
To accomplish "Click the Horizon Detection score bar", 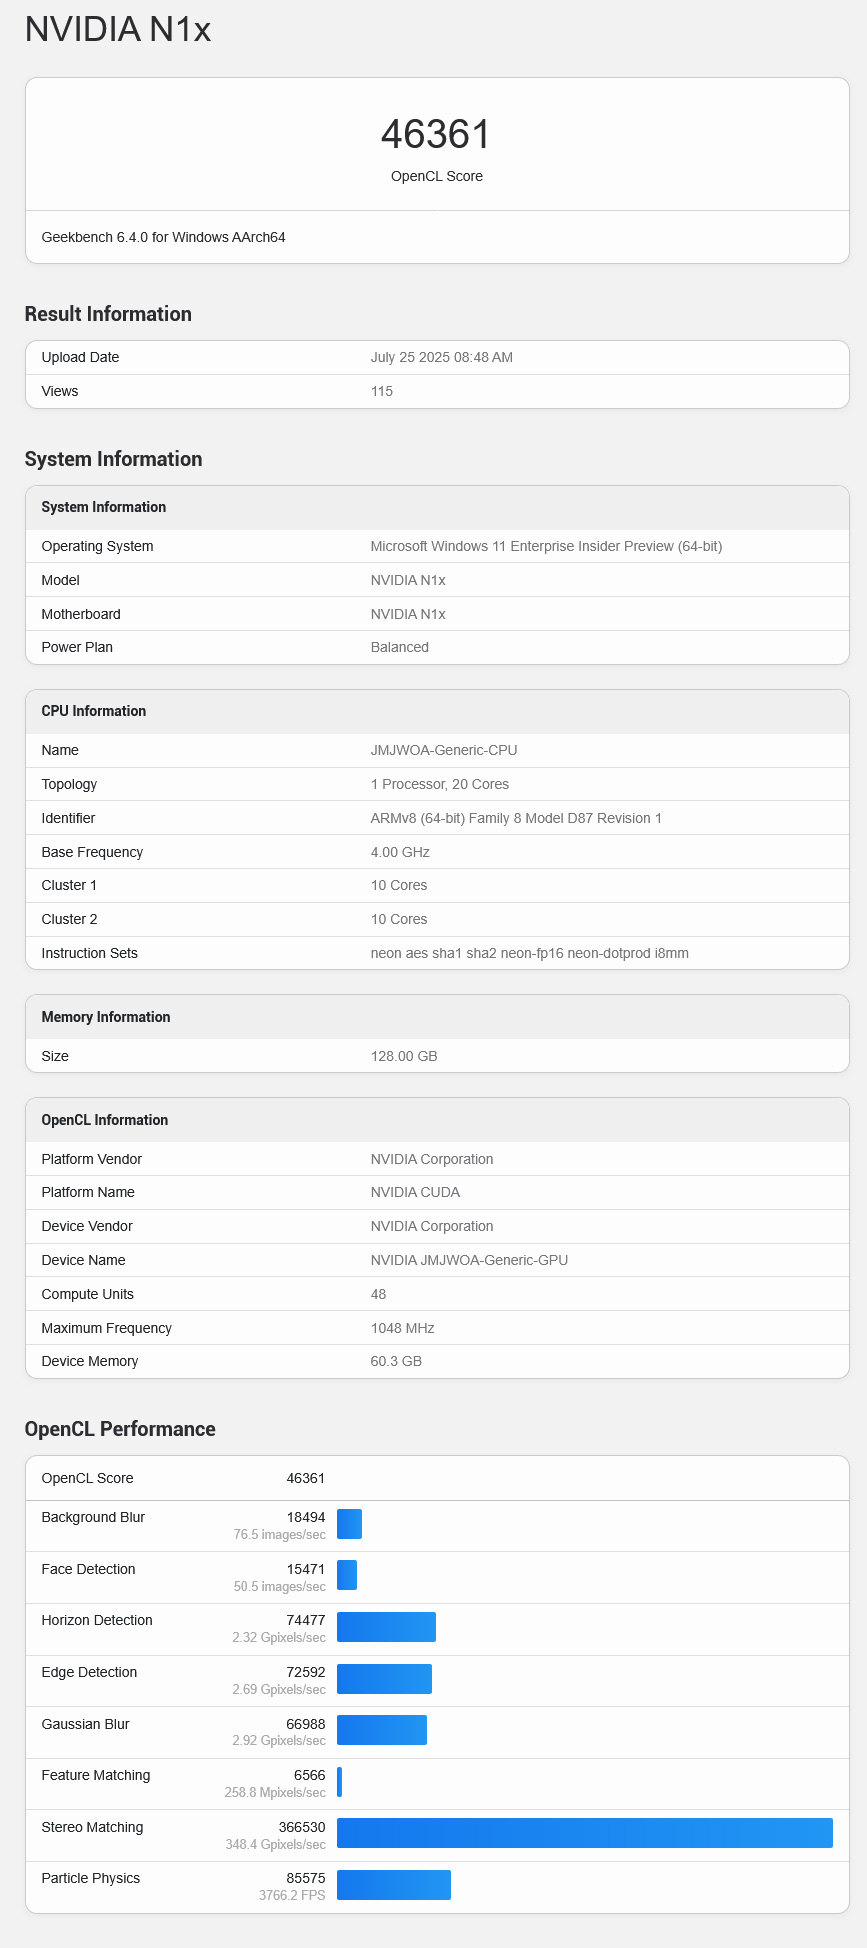I will pyautogui.click(x=386, y=1626).
